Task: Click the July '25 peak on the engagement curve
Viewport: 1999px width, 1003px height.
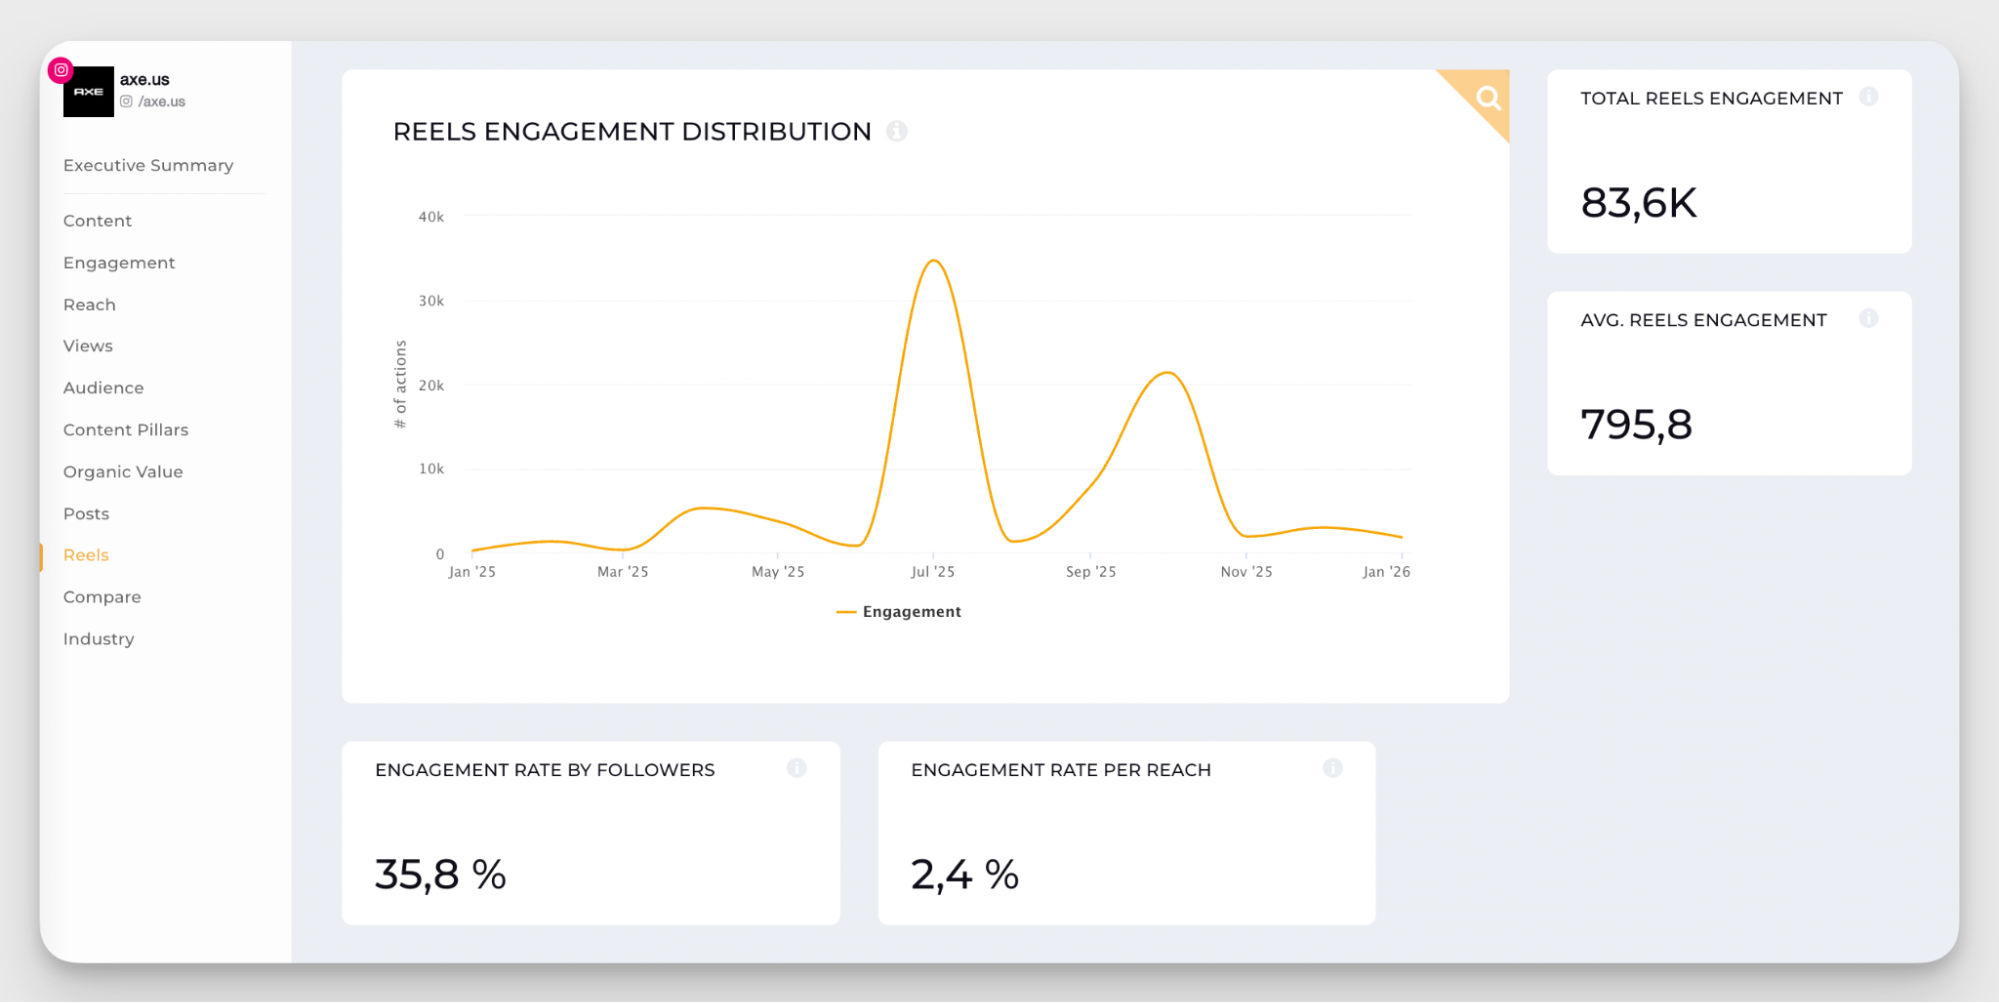Action: pyautogui.click(x=934, y=260)
